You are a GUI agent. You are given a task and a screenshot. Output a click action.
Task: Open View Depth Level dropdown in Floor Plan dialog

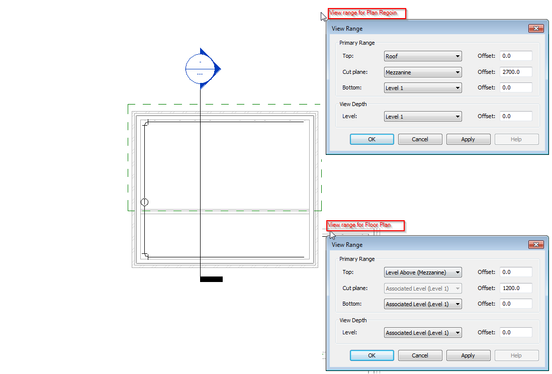[422, 332]
